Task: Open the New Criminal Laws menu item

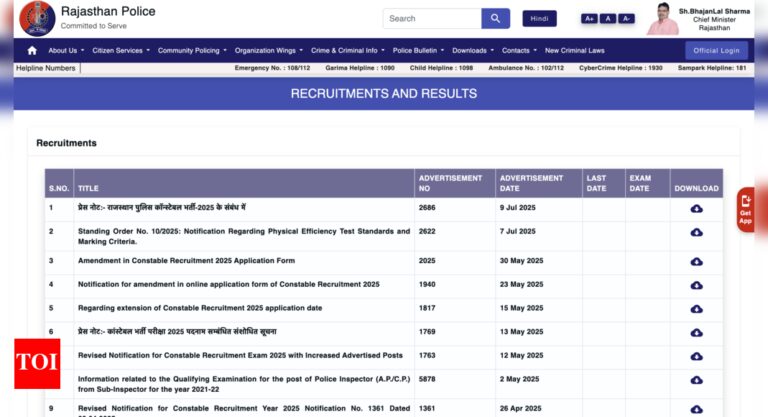Action: click(x=575, y=50)
